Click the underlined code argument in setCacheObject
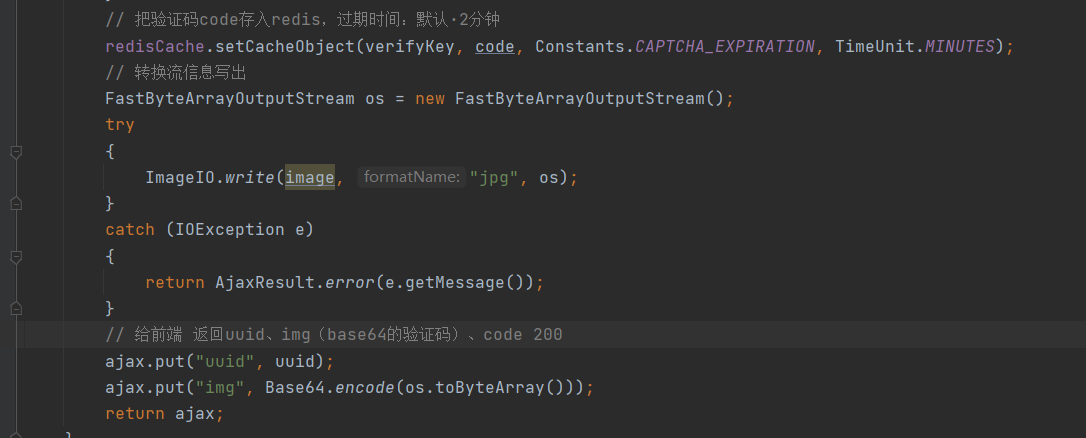The image size is (1086, 438). [495, 46]
